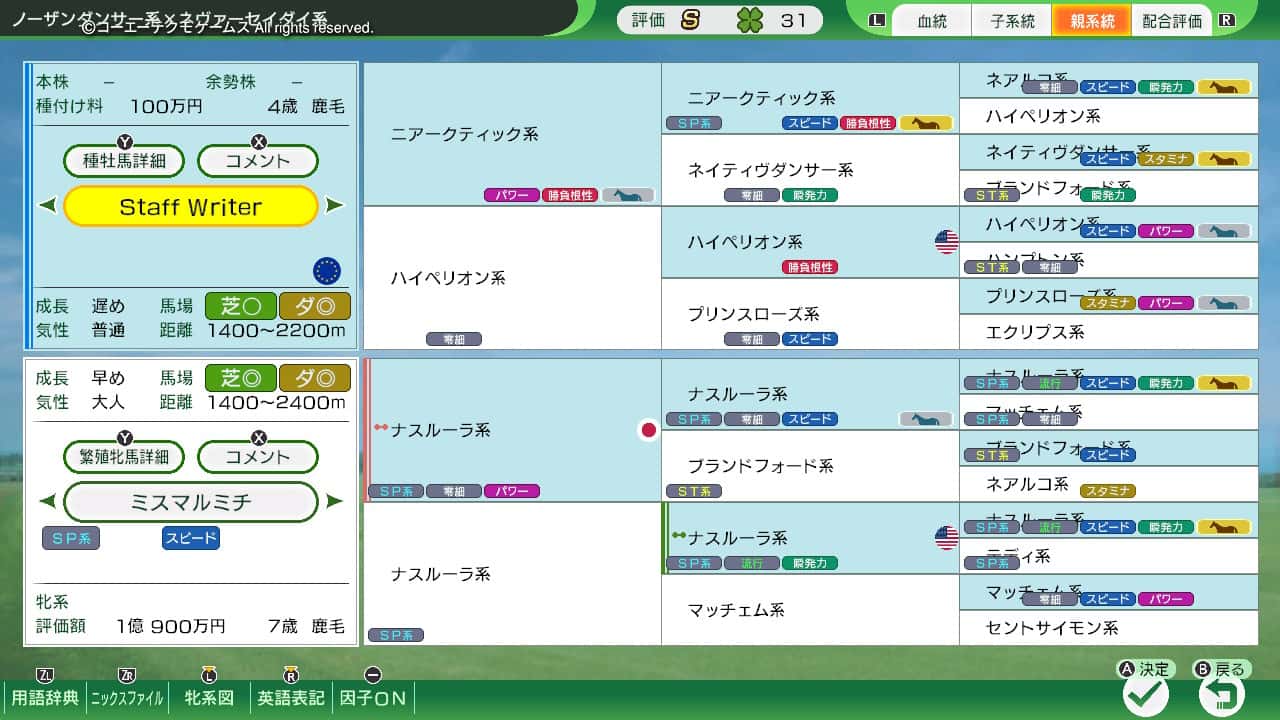Switch to next mare after ミスマルミチ
Image resolution: width=1280 pixels, height=720 pixels.
335,501
